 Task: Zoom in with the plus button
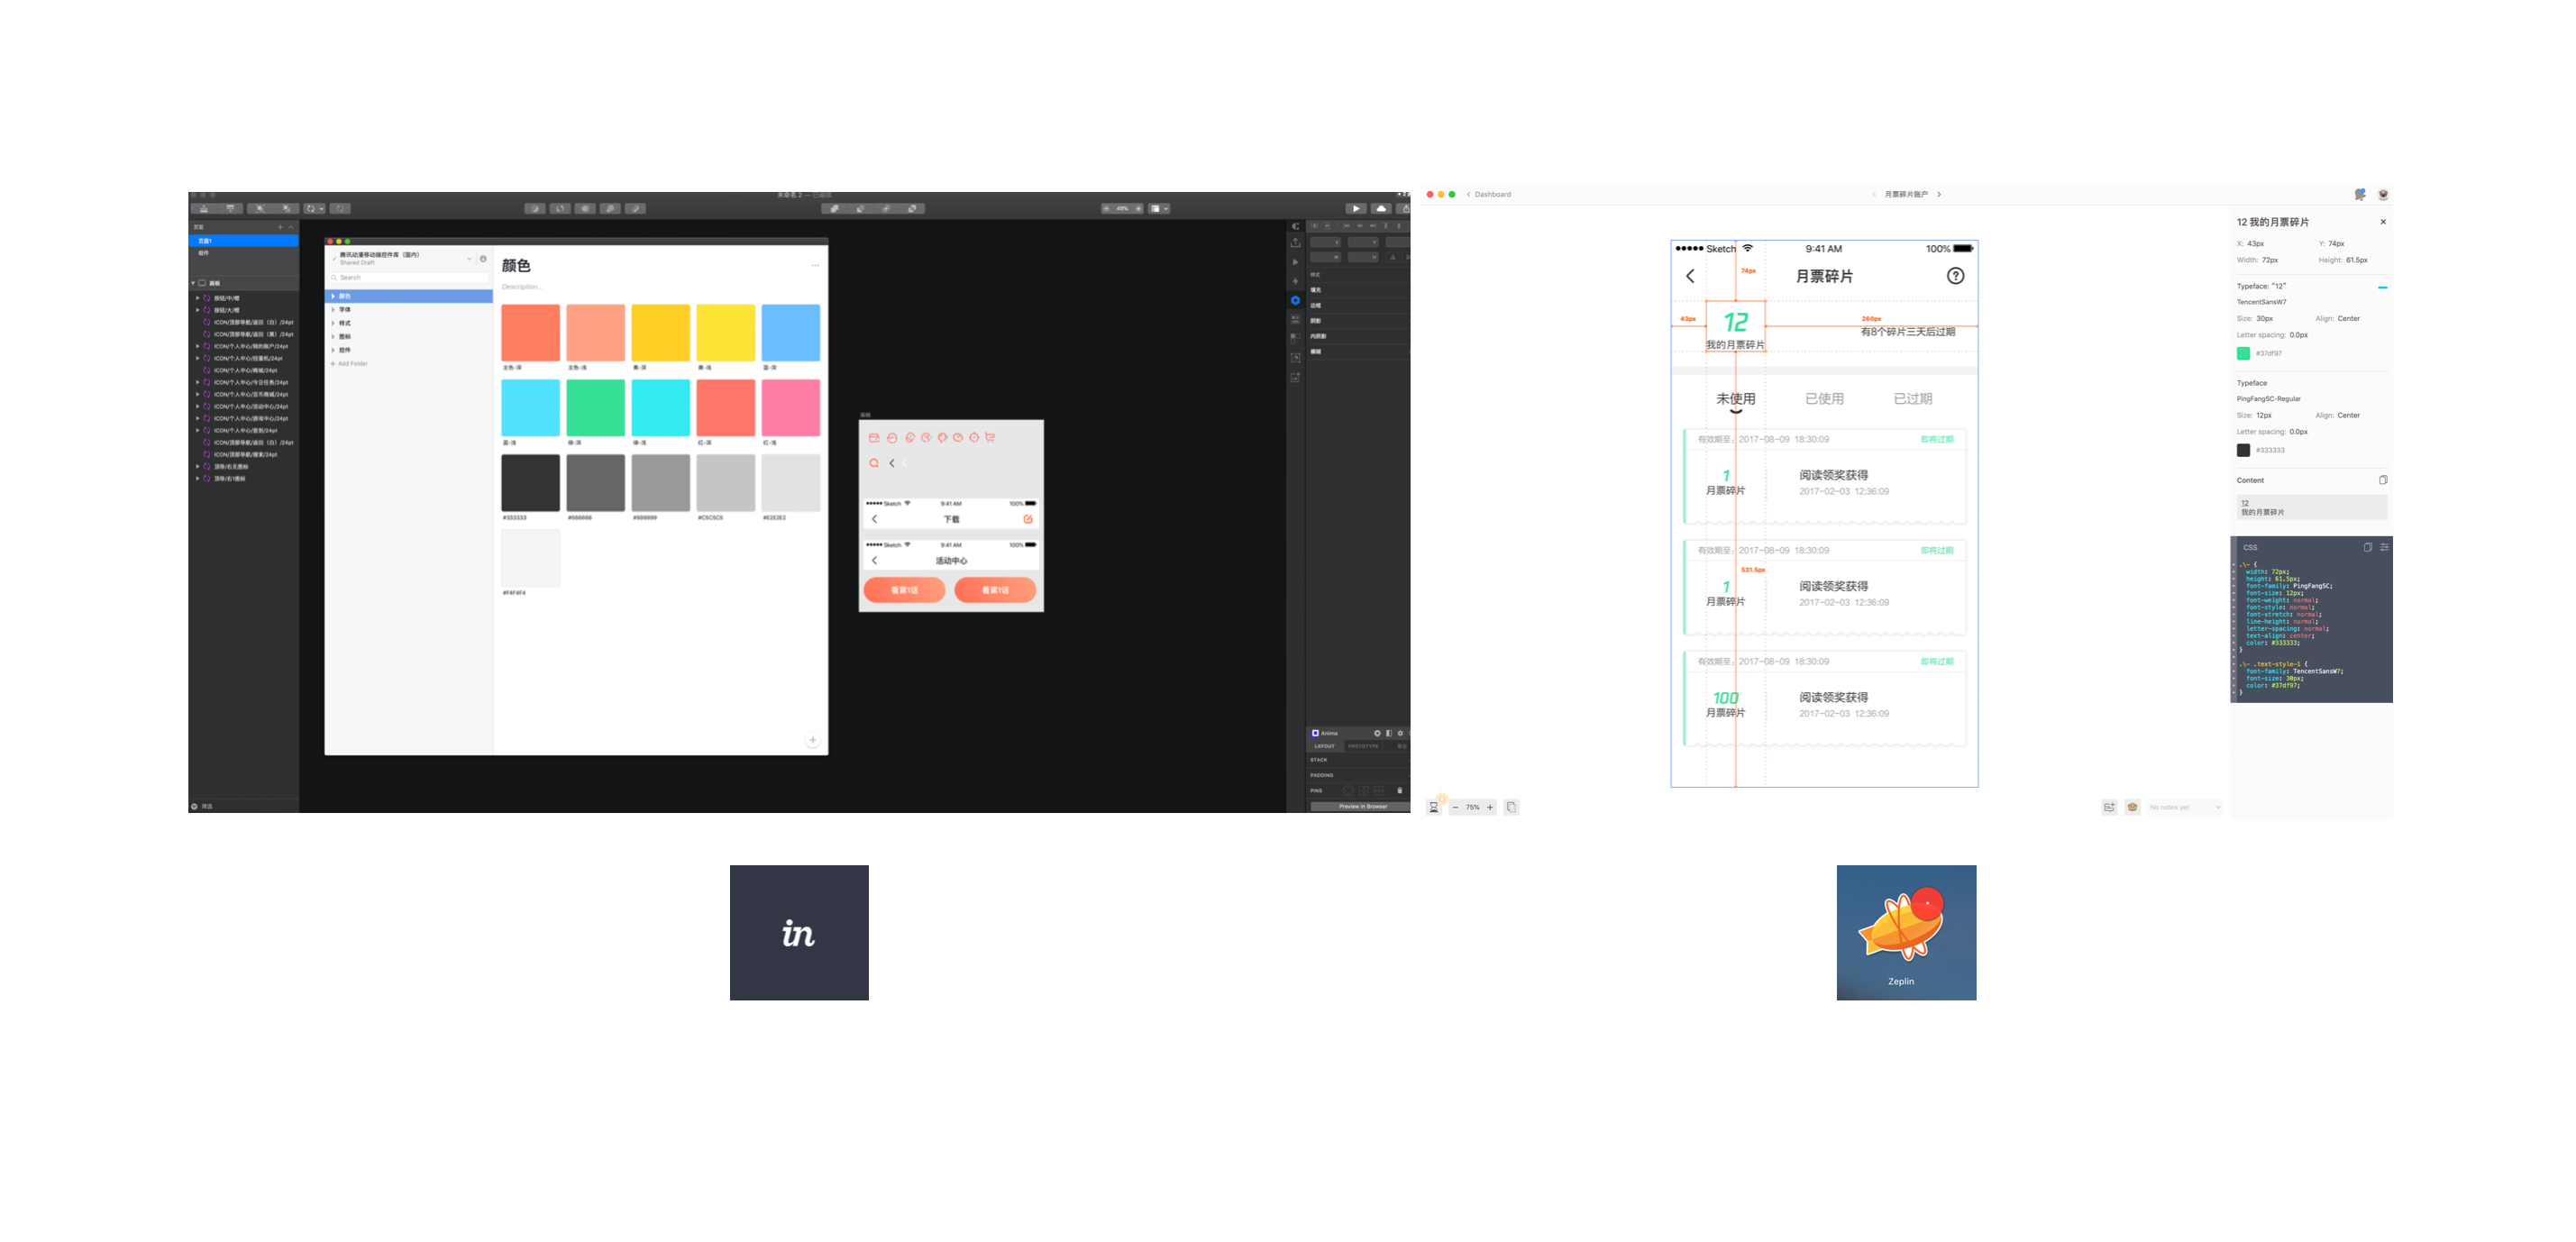click(x=1490, y=807)
